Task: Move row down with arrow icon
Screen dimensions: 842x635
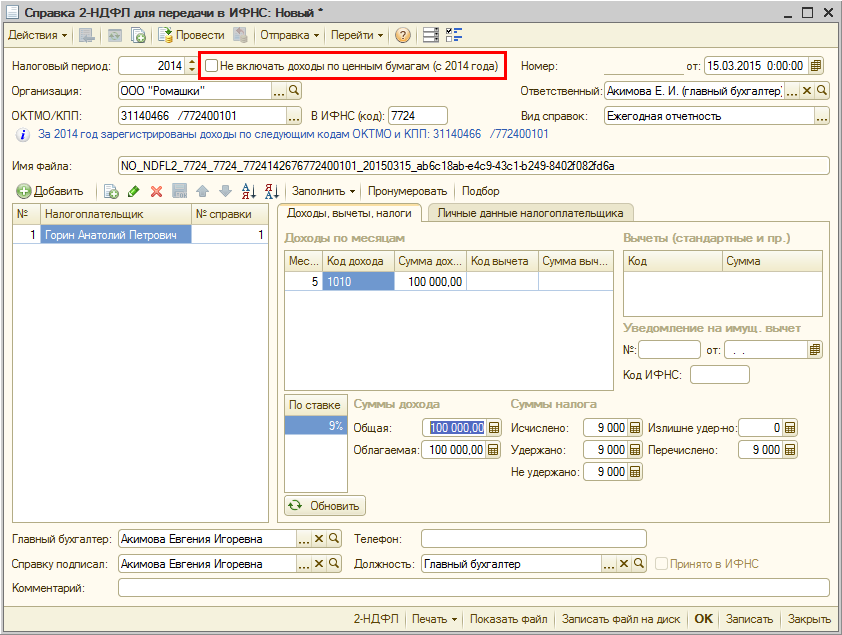Action: pos(225,192)
